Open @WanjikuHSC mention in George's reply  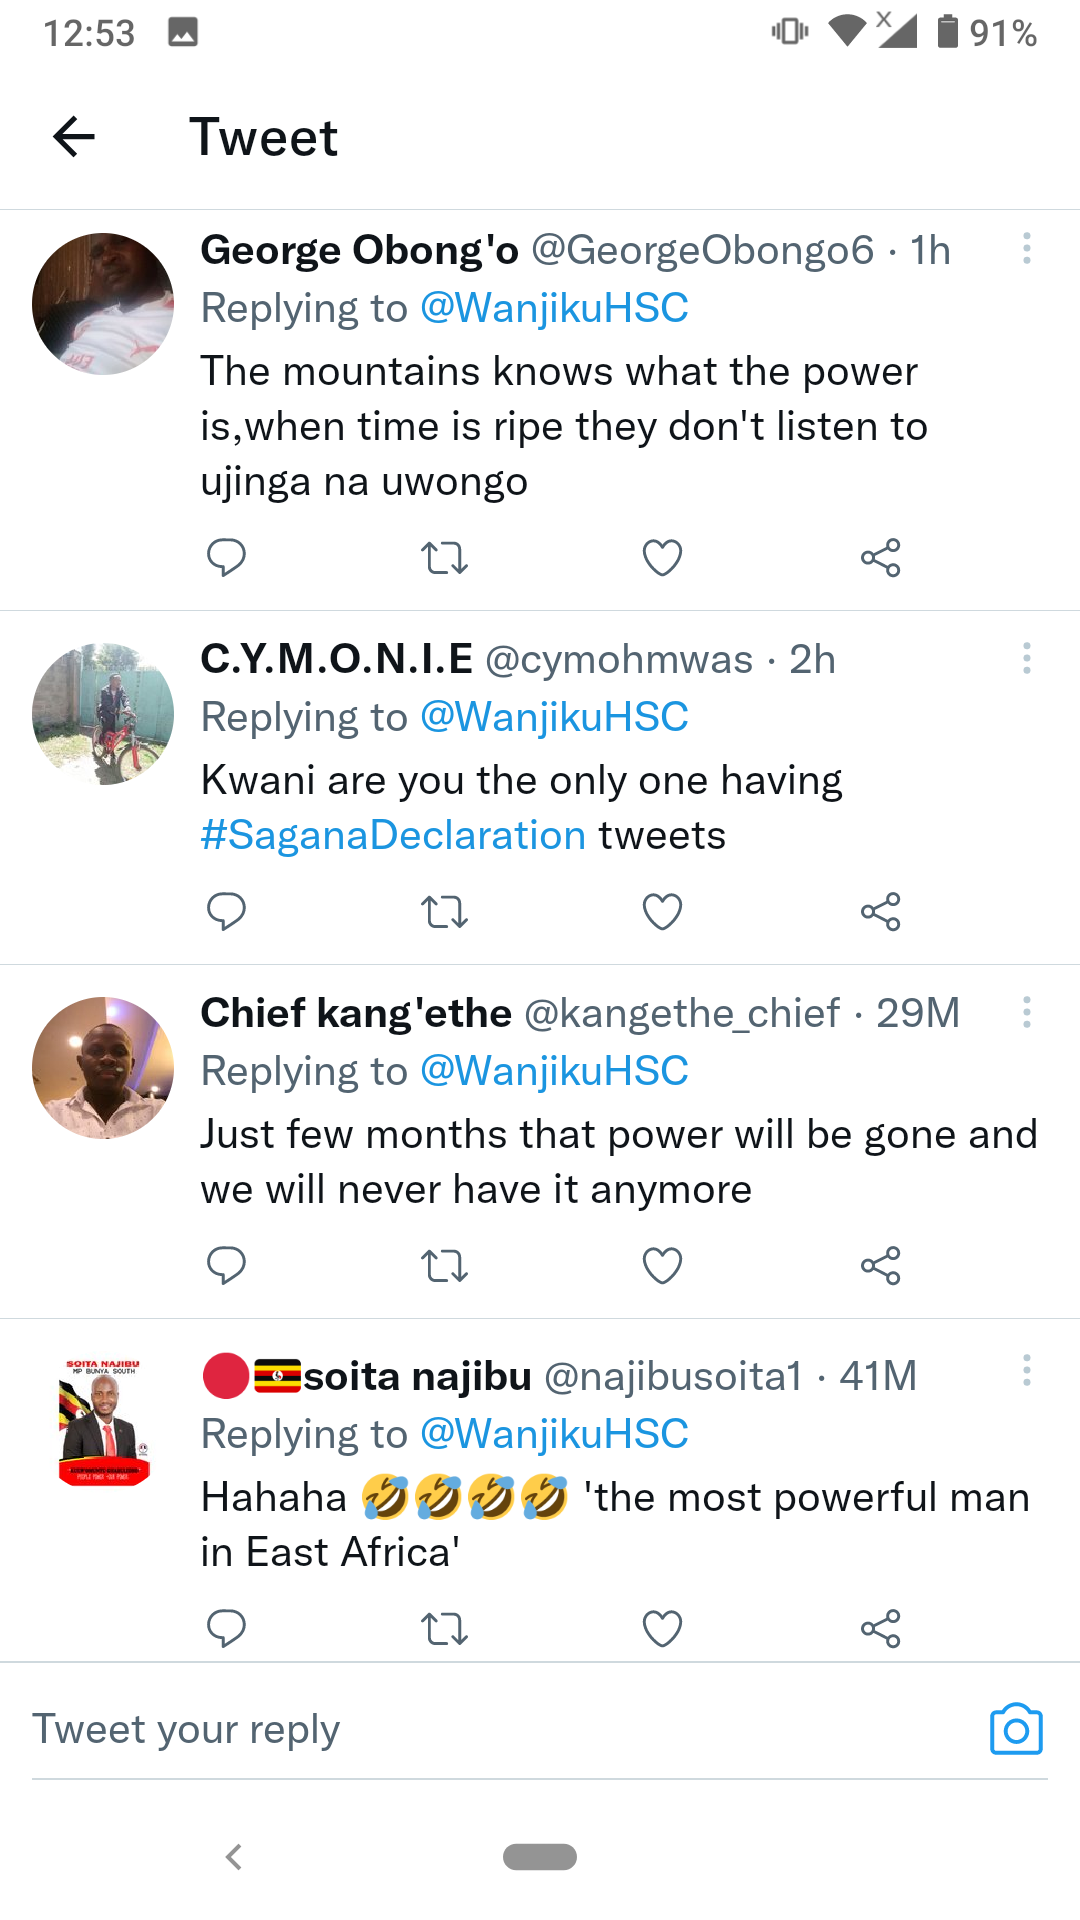(554, 308)
